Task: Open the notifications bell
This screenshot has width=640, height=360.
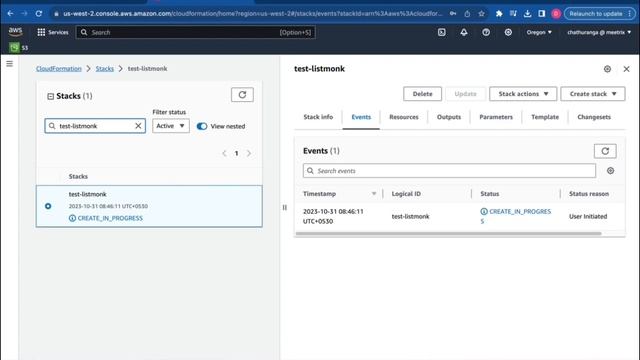Action: [464, 32]
